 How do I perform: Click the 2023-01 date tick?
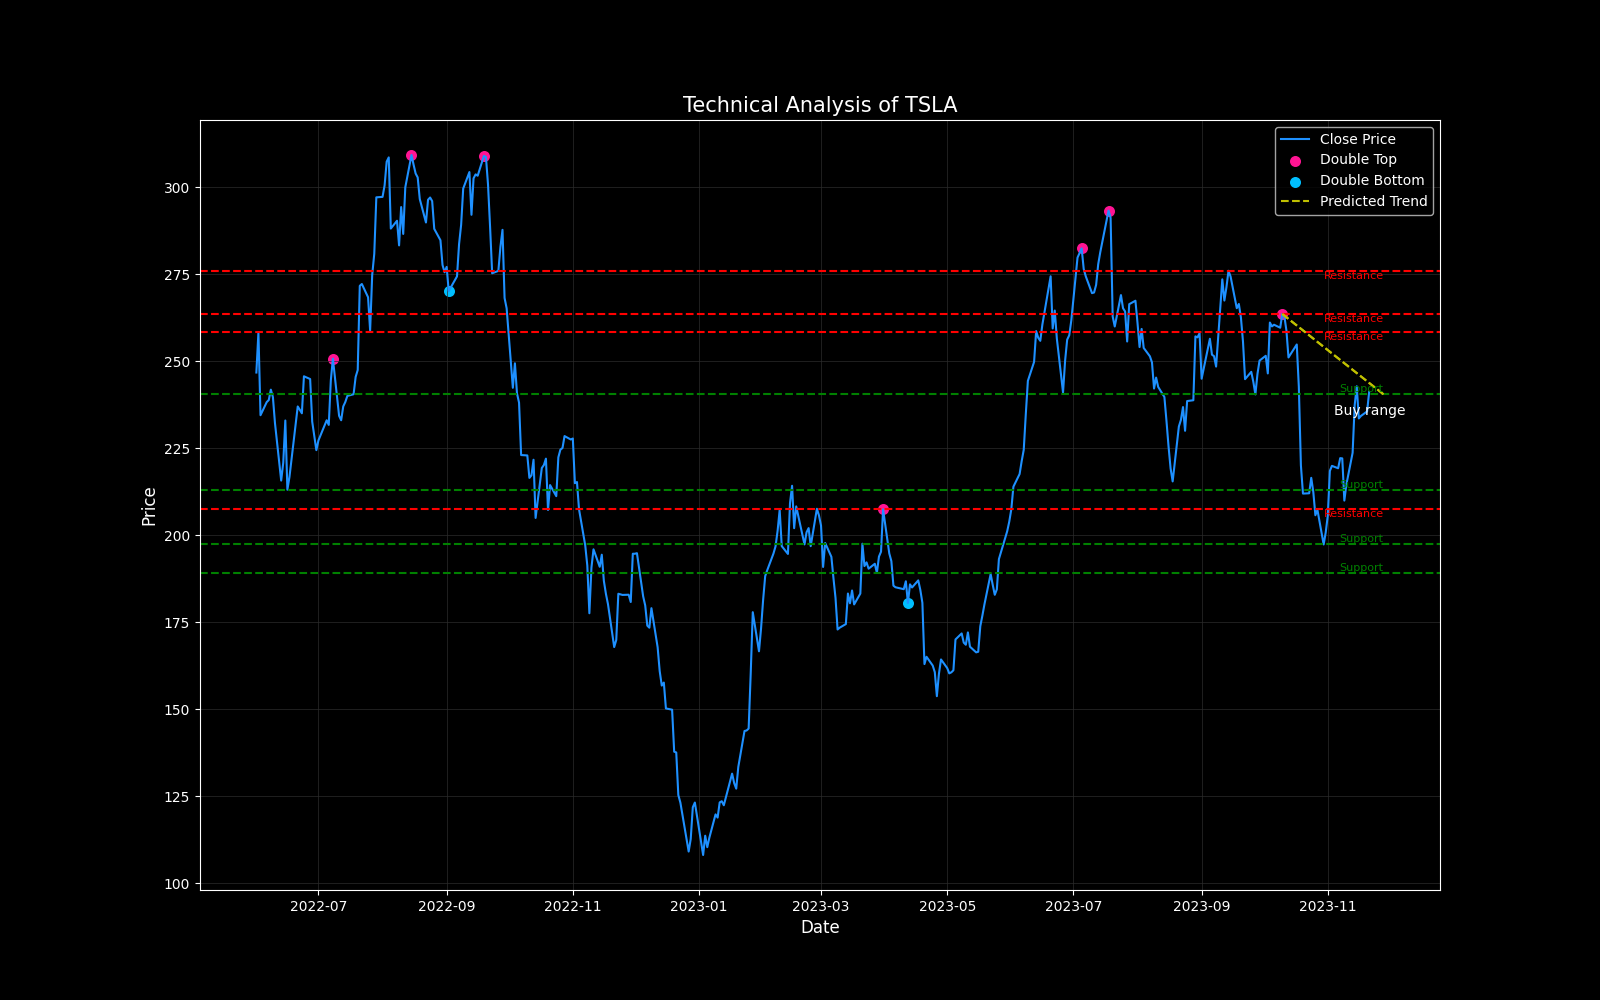click(x=699, y=907)
